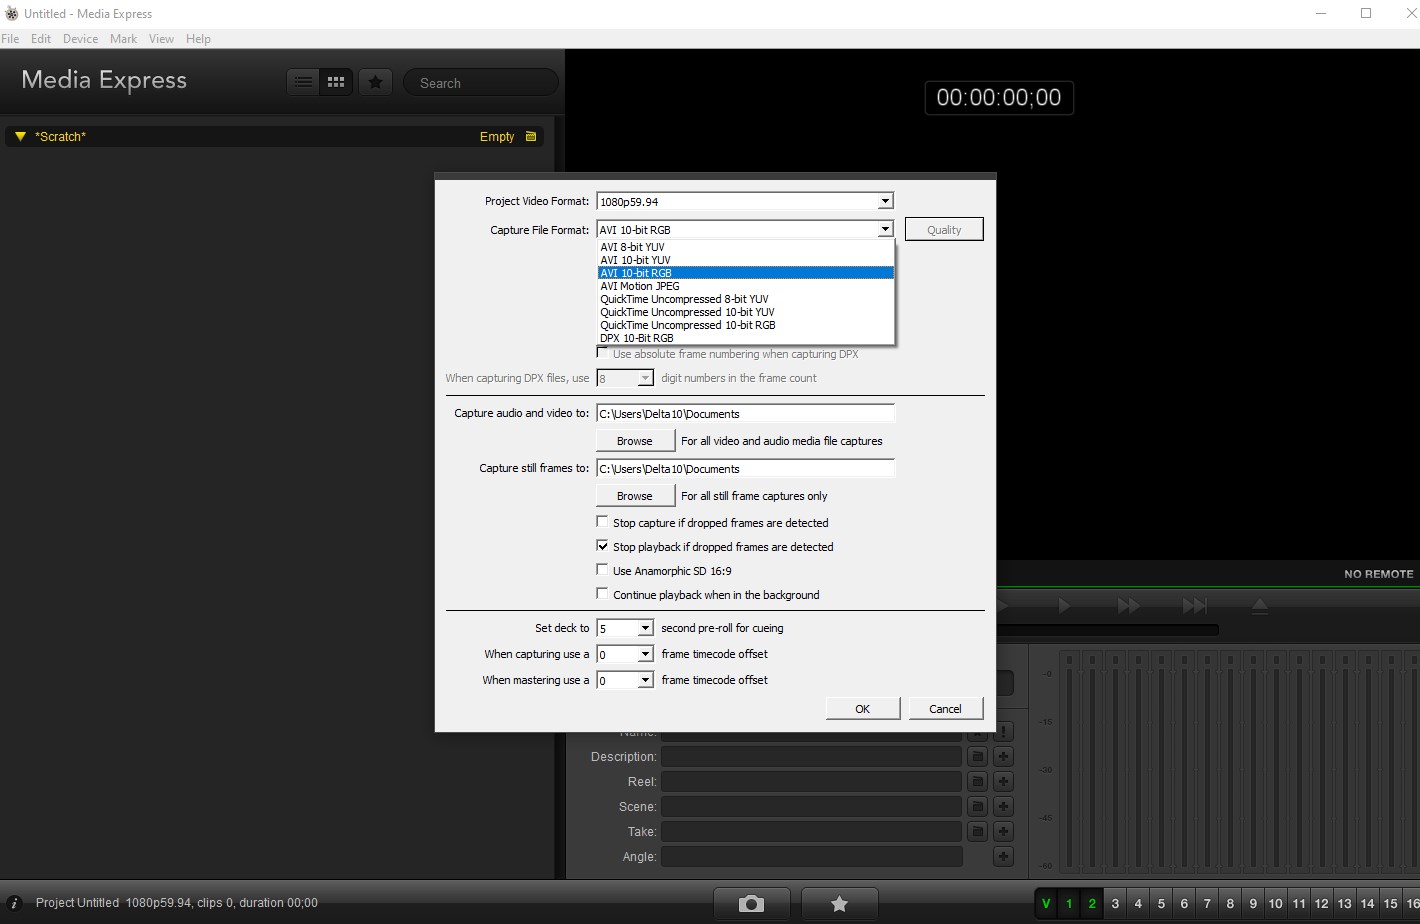This screenshot has width=1420, height=924.
Task: Click the Capture still frames path field
Action: click(745, 468)
